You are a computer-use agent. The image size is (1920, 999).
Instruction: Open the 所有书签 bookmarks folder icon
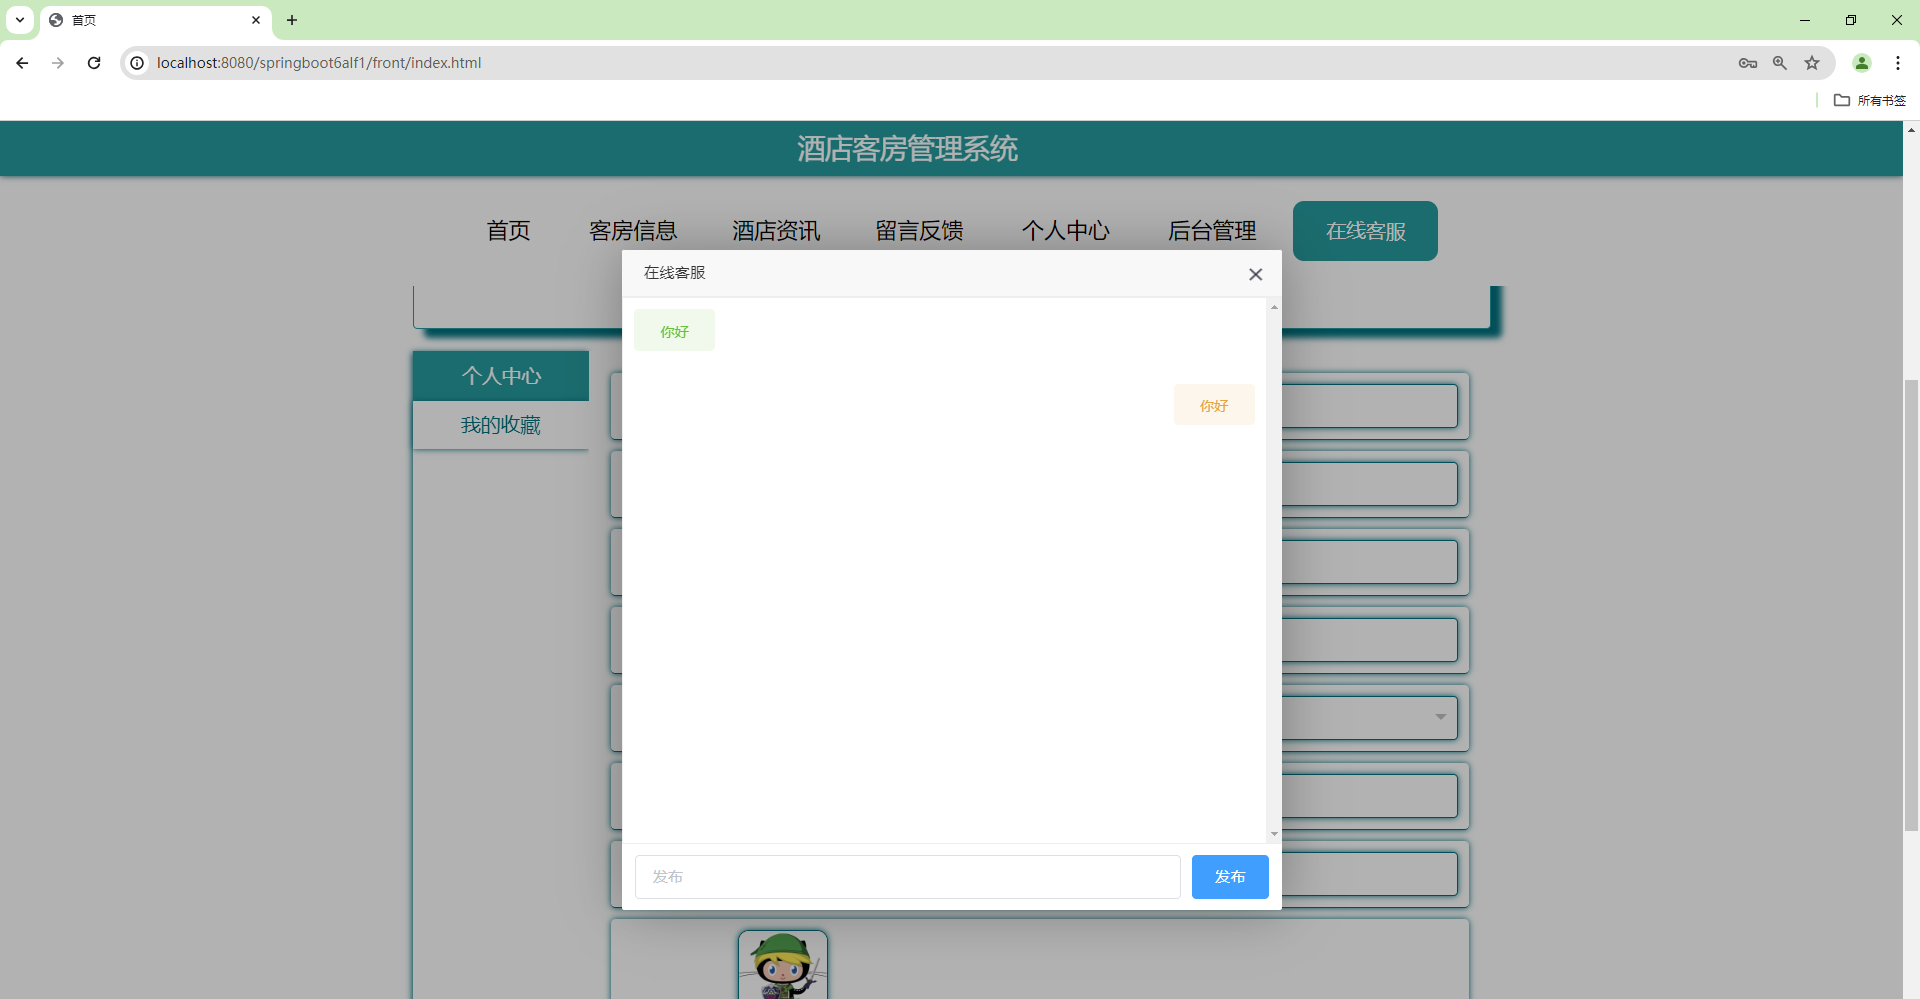tap(1843, 100)
